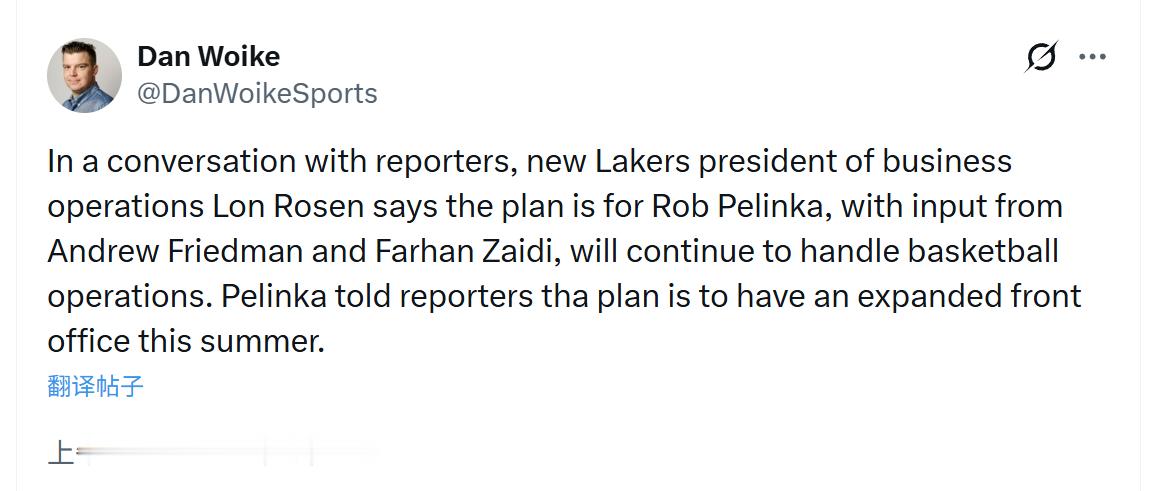Click the Dan Woike display name
The height and width of the screenshot is (491, 1171).
tap(208, 56)
